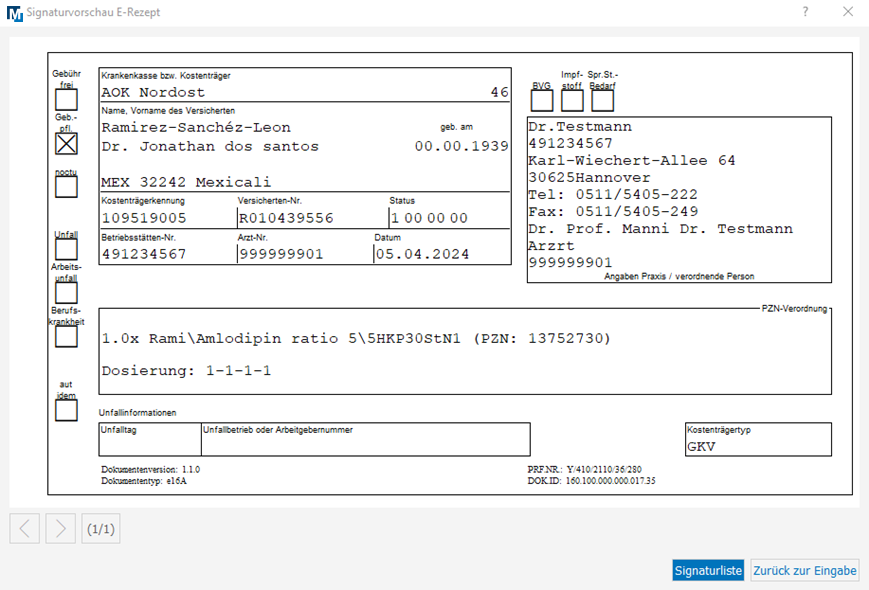Image resolution: width=869 pixels, height=590 pixels.
Task: Toggle the Unfall checkbox
Action: click(x=67, y=249)
